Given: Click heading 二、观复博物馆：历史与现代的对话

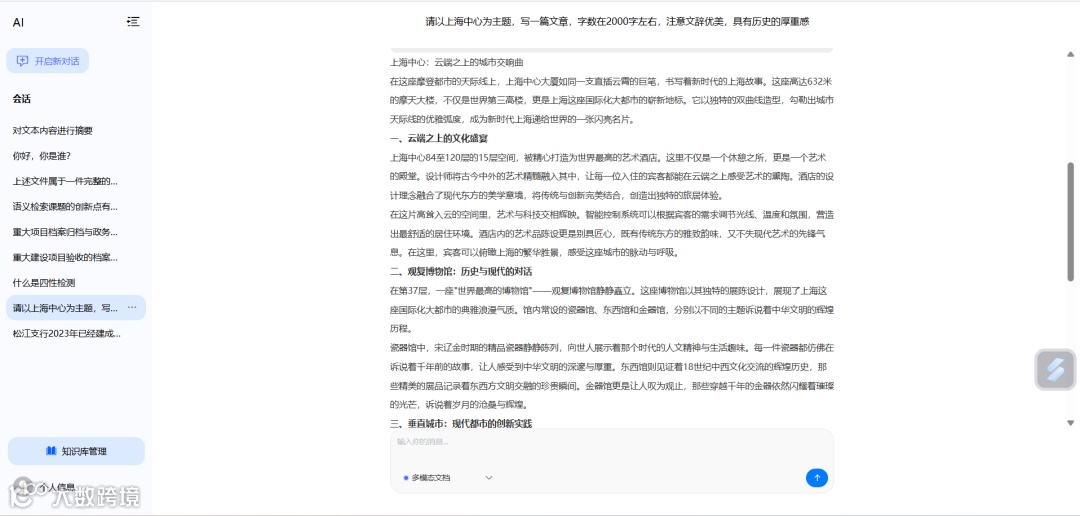Looking at the screenshot, I should [x=461, y=271].
